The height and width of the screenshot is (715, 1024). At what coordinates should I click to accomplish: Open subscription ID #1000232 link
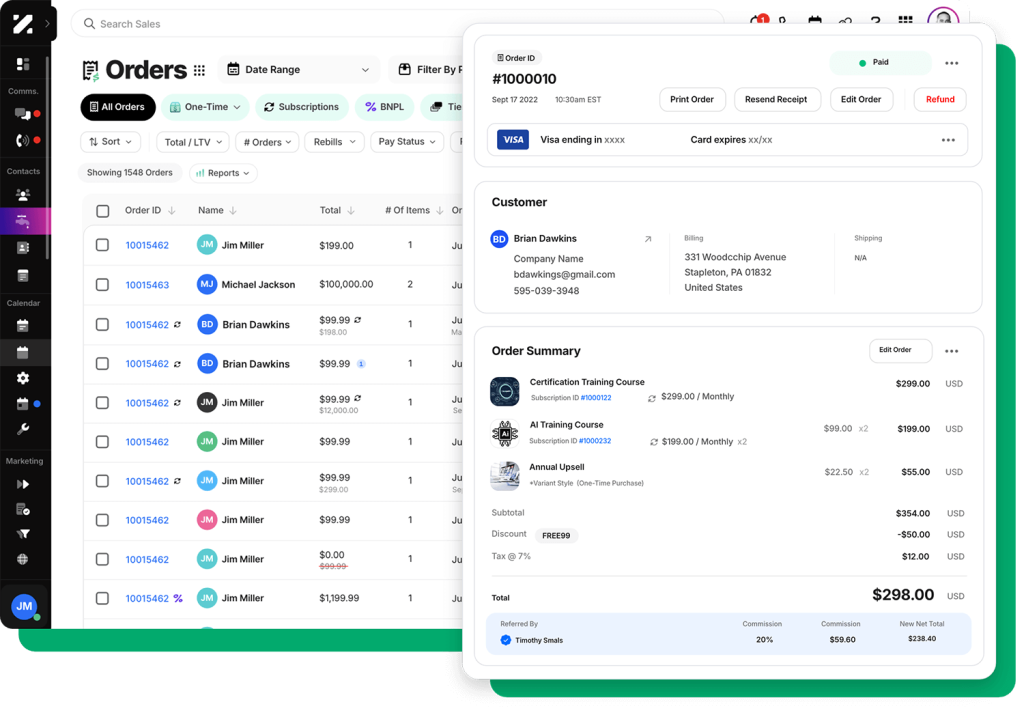(595, 441)
